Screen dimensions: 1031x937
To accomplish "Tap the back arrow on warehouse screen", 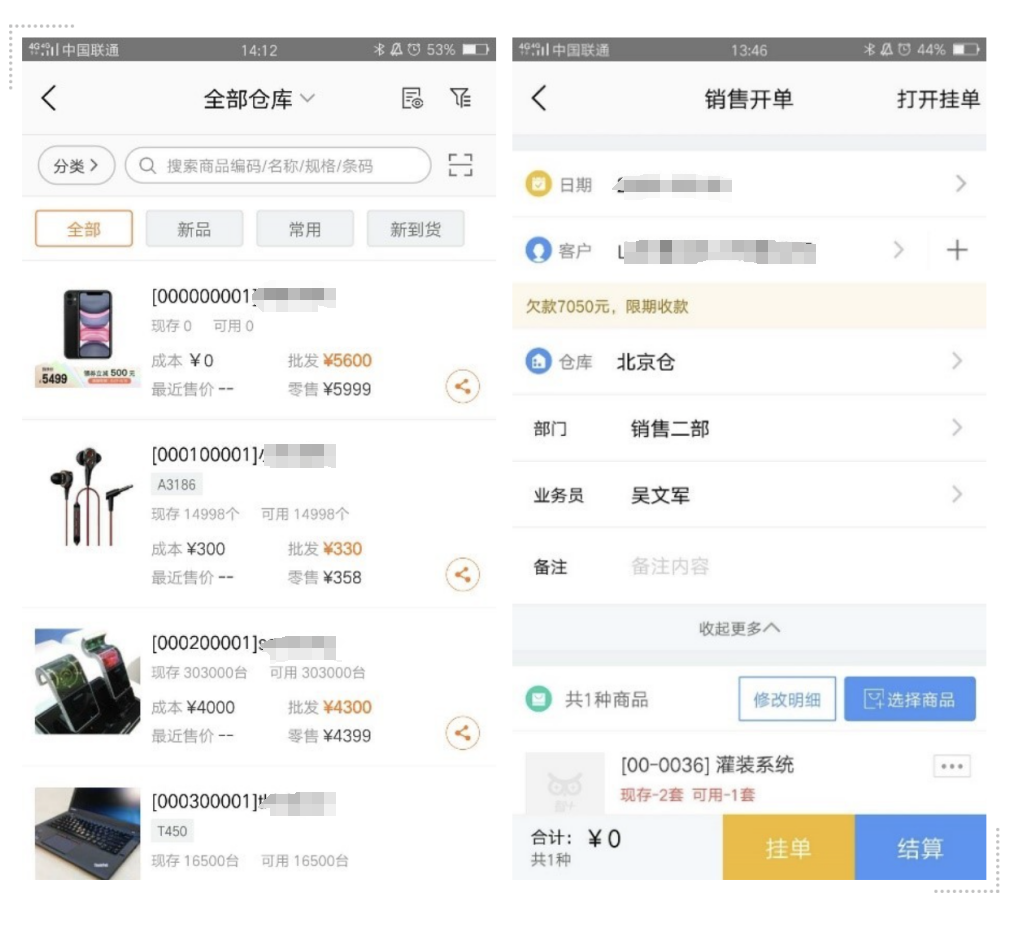I will 49,98.
